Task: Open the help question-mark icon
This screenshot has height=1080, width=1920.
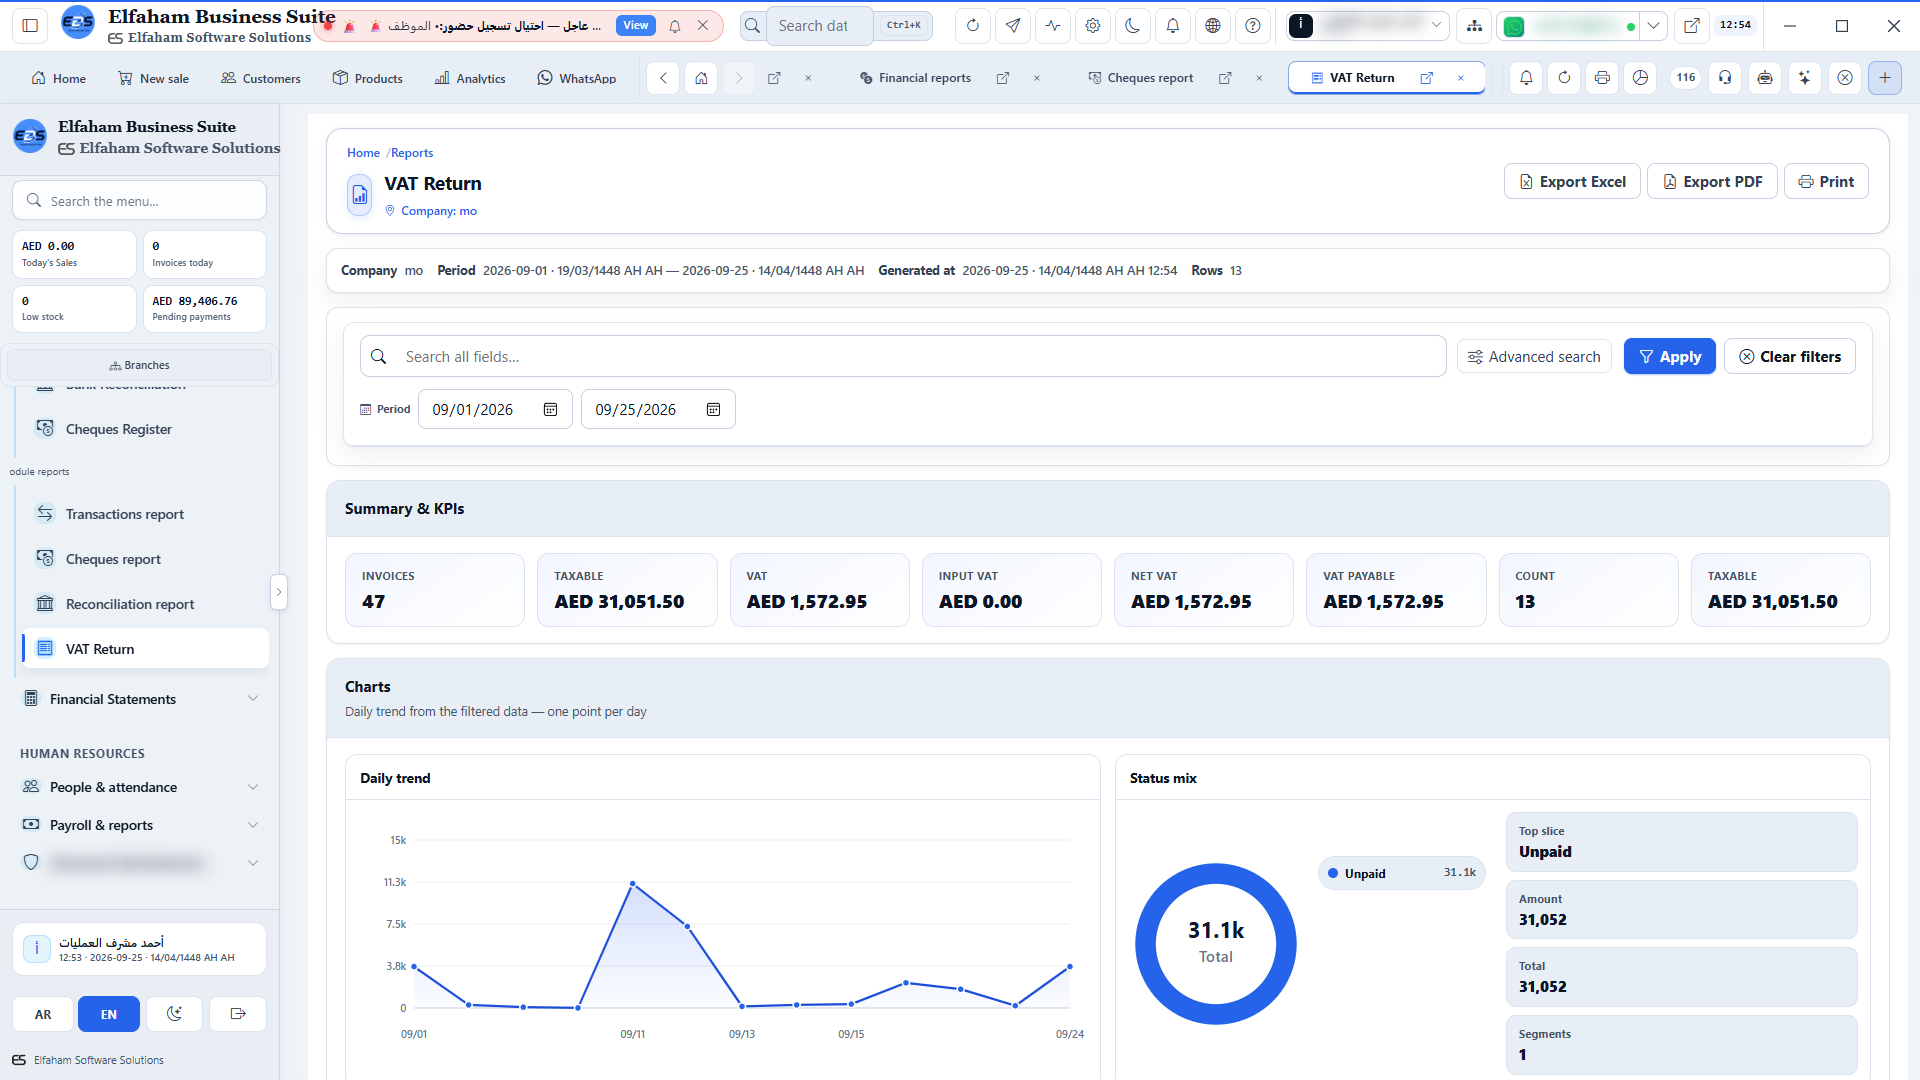Action: coord(1253,26)
